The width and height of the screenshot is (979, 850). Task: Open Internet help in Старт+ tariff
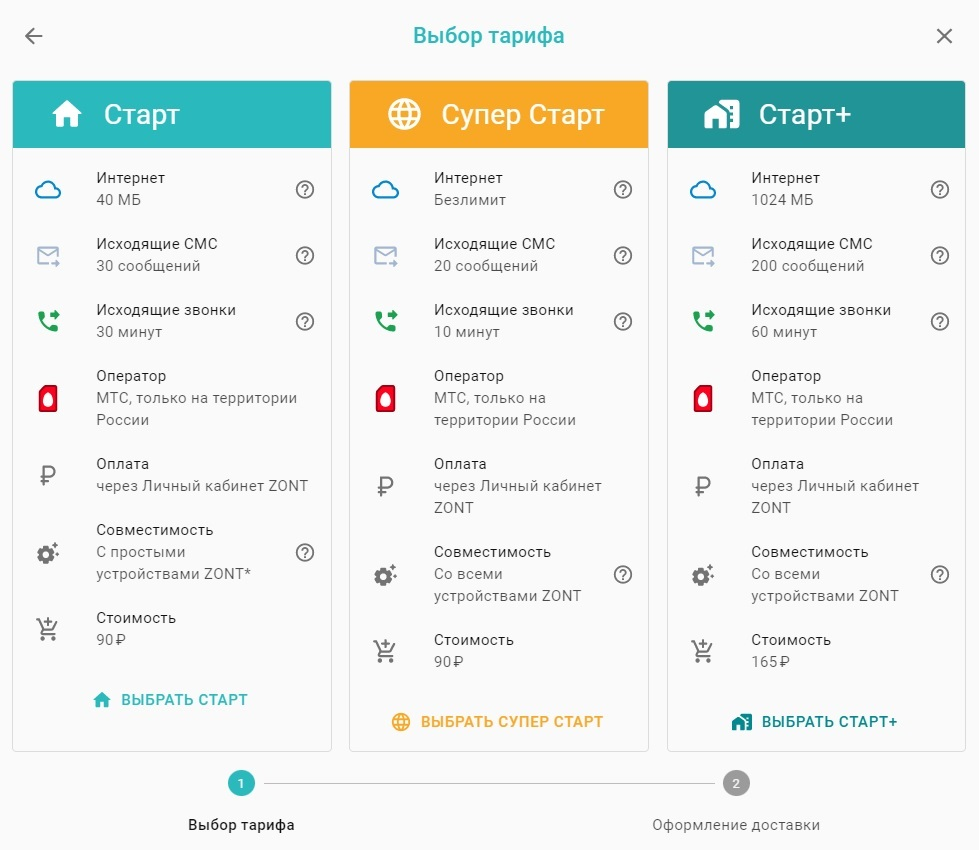[x=940, y=189]
